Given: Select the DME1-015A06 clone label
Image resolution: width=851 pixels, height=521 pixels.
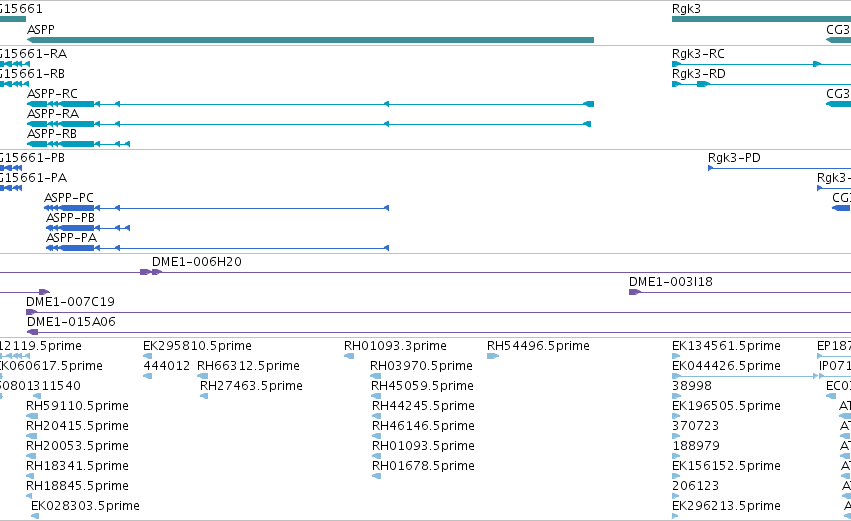Looking at the screenshot, I should point(71,322).
